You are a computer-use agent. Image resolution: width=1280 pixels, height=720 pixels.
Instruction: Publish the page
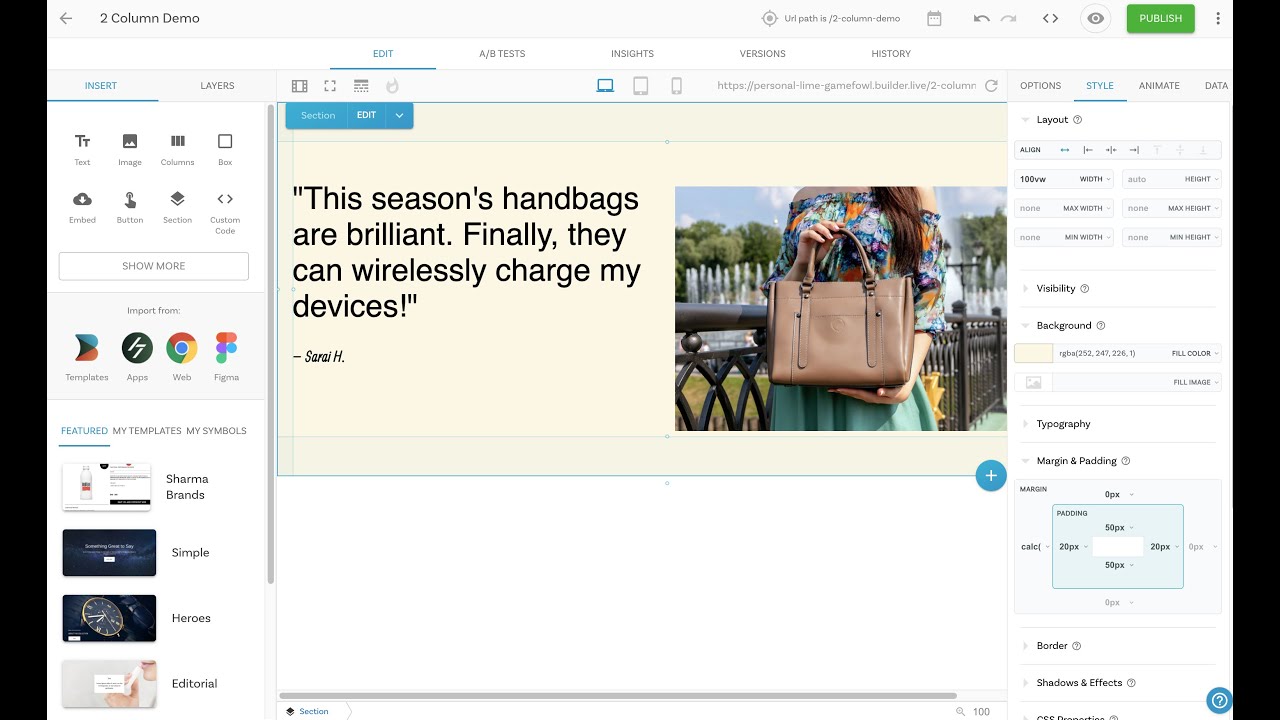coord(1160,18)
